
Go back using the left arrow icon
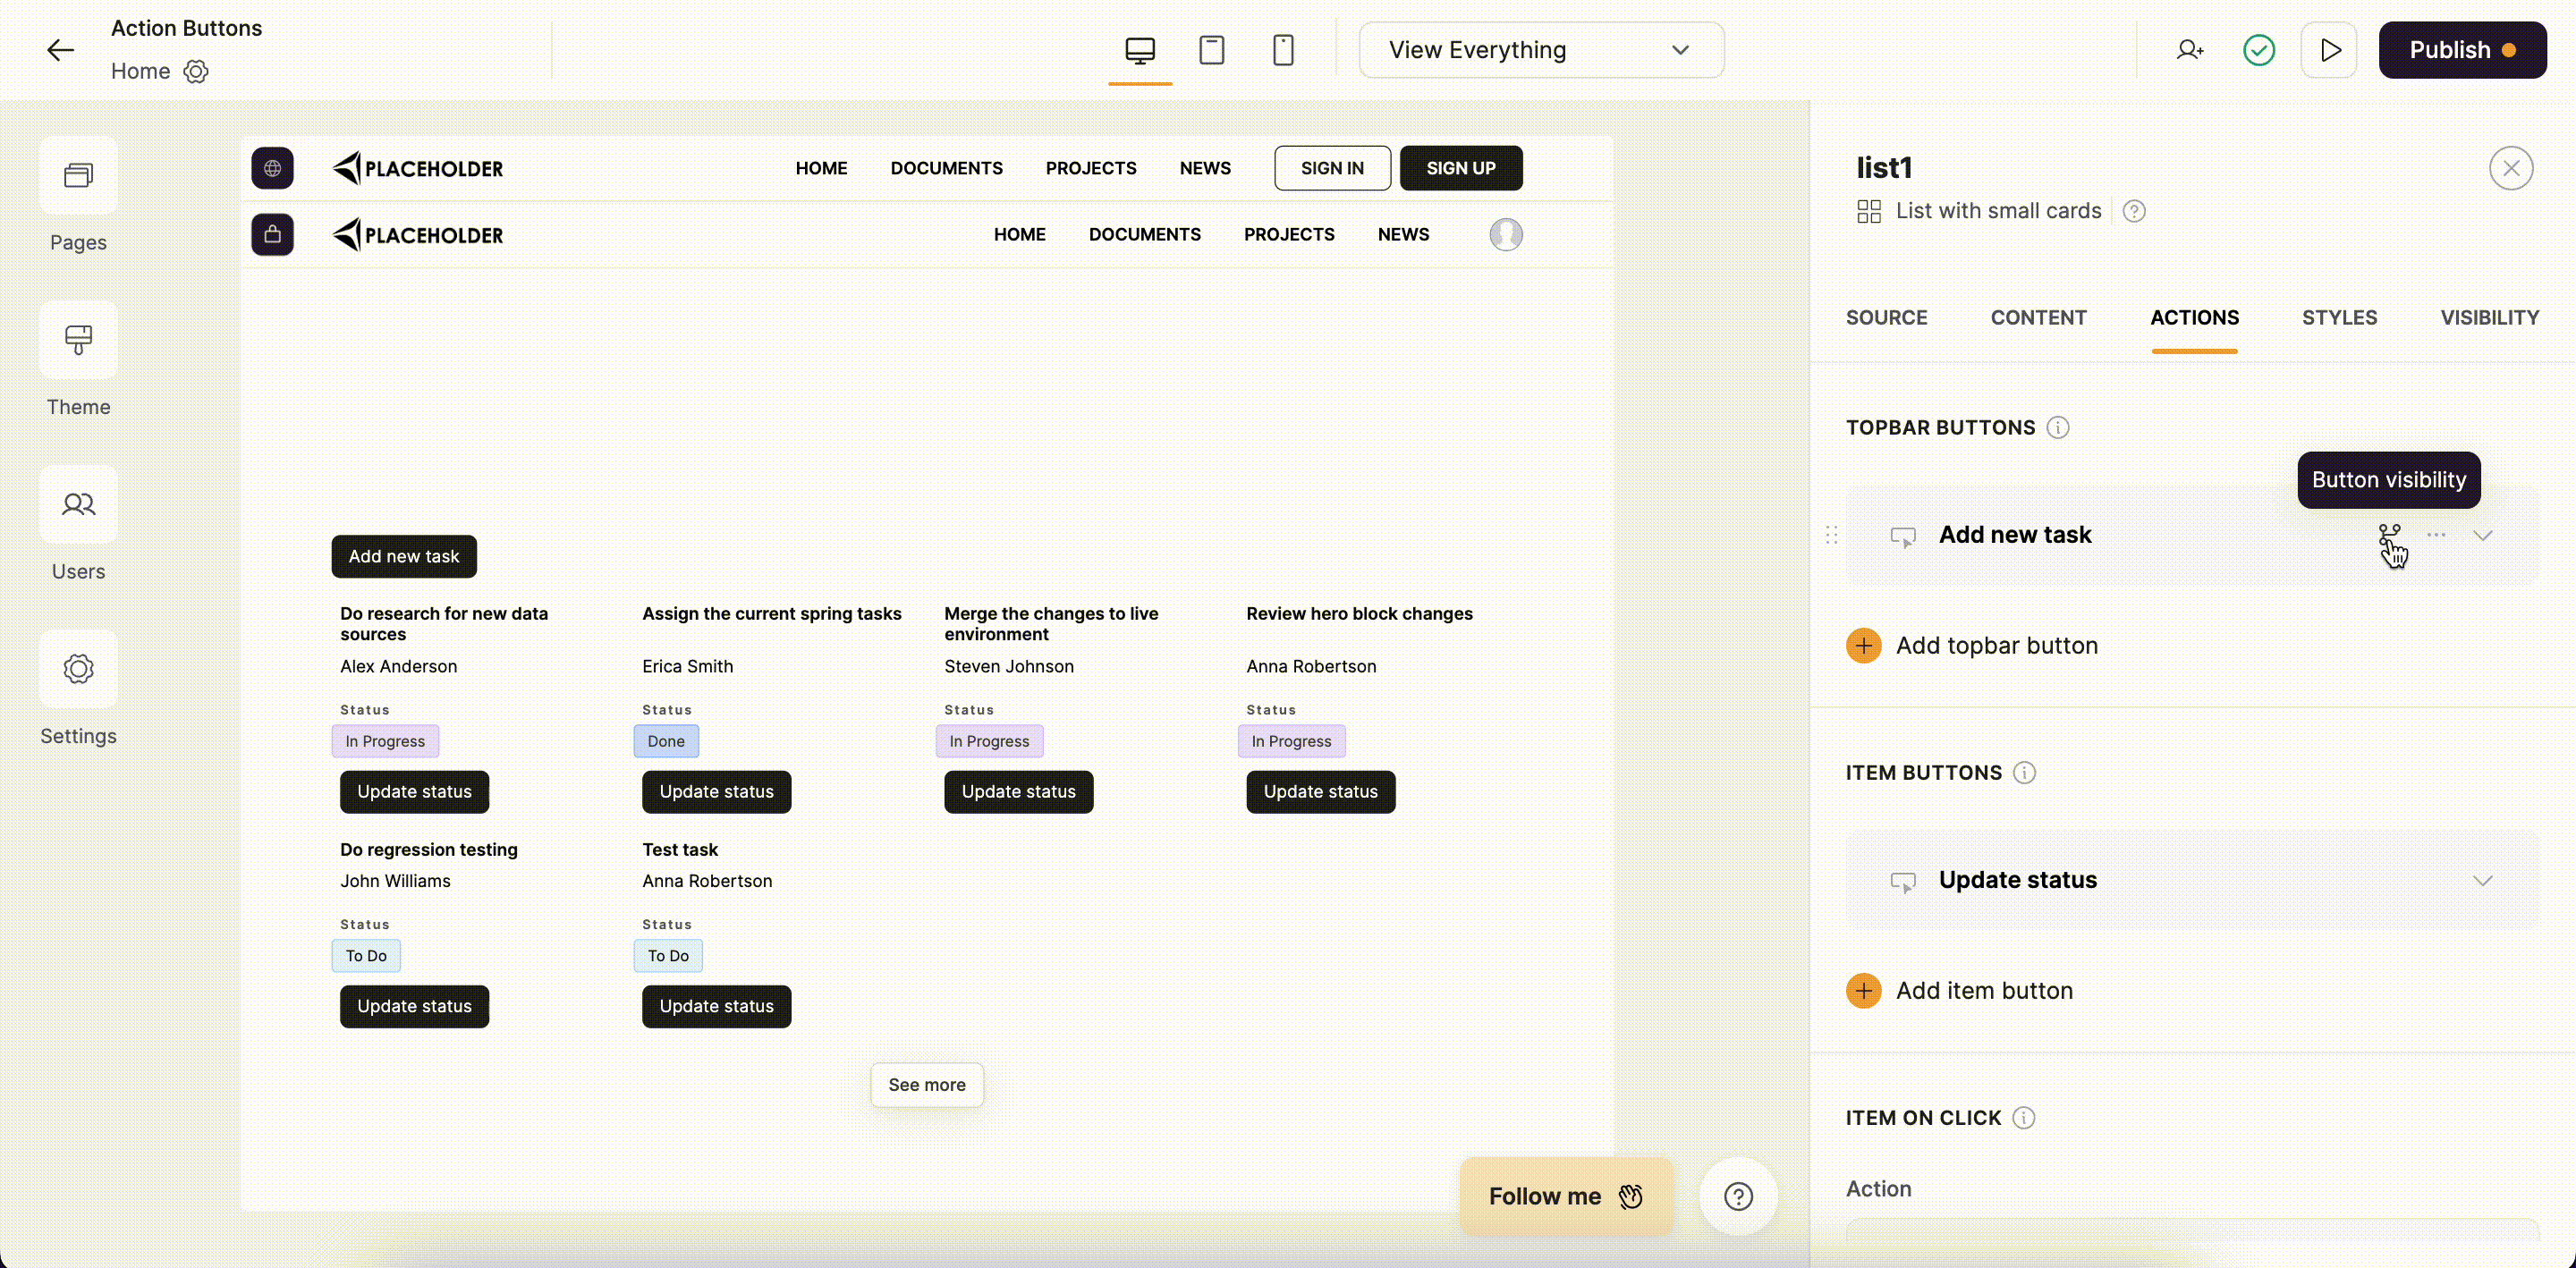[x=60, y=50]
